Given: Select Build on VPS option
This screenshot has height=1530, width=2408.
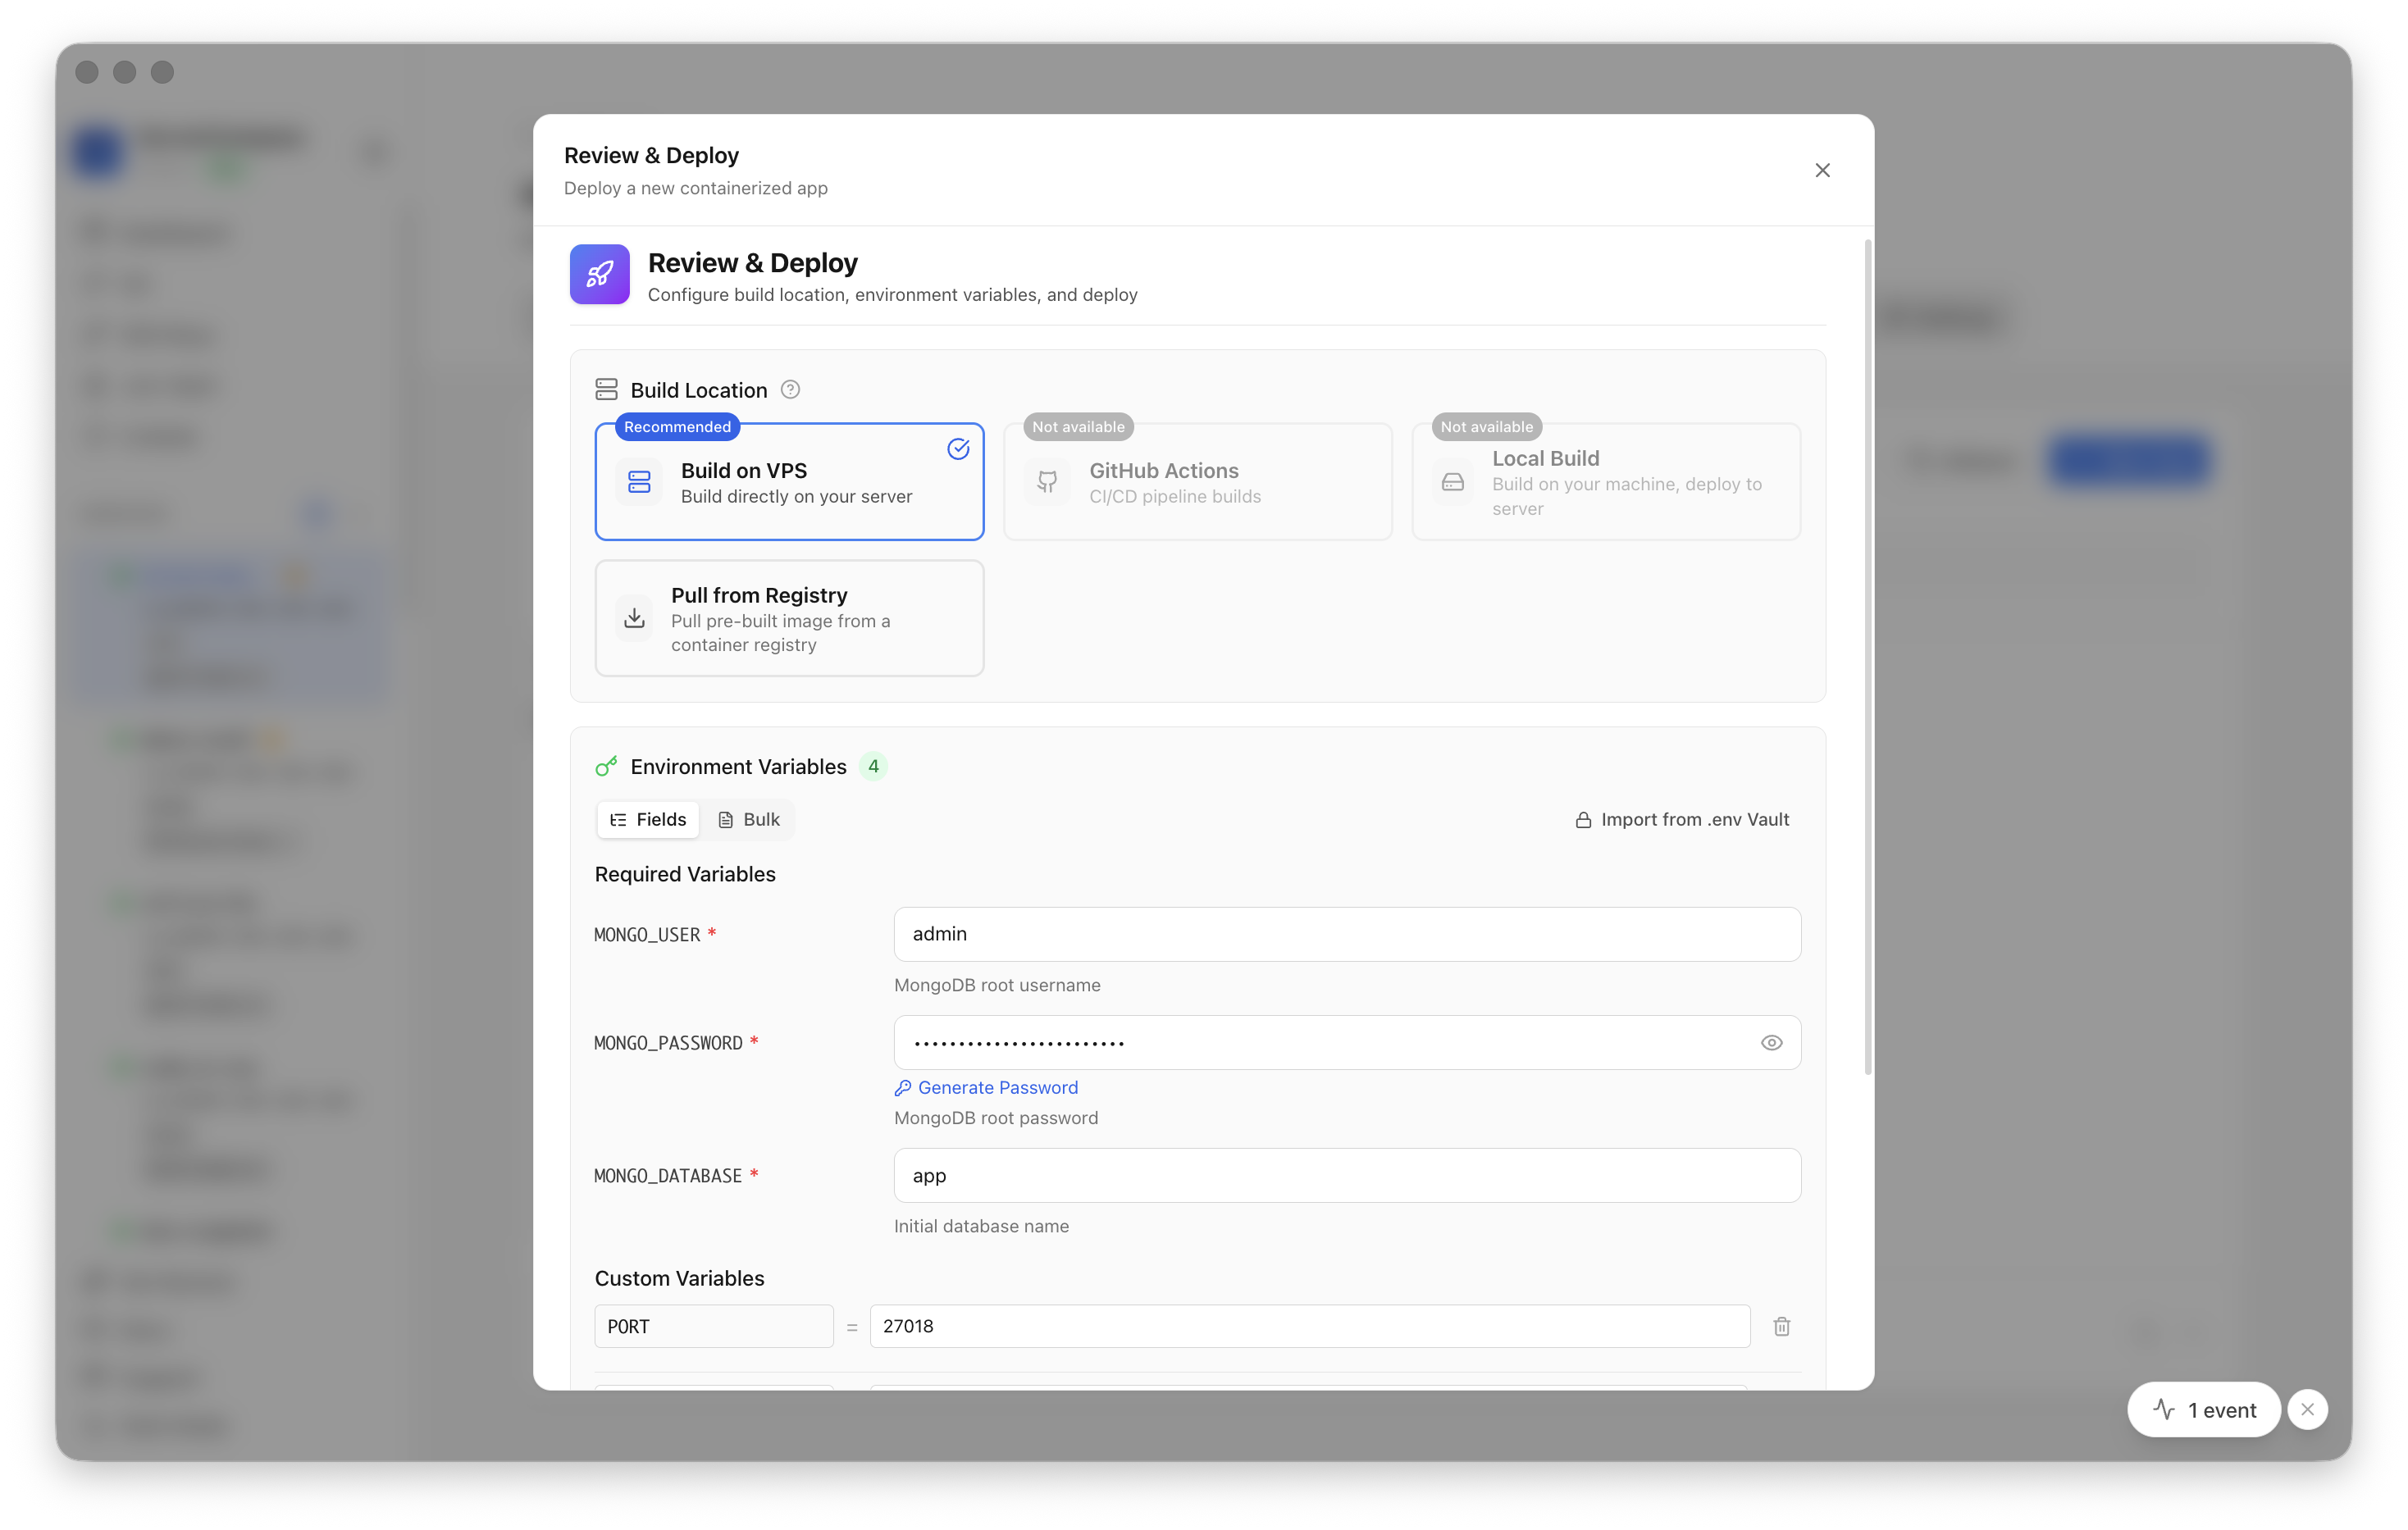Looking at the screenshot, I should [789, 482].
